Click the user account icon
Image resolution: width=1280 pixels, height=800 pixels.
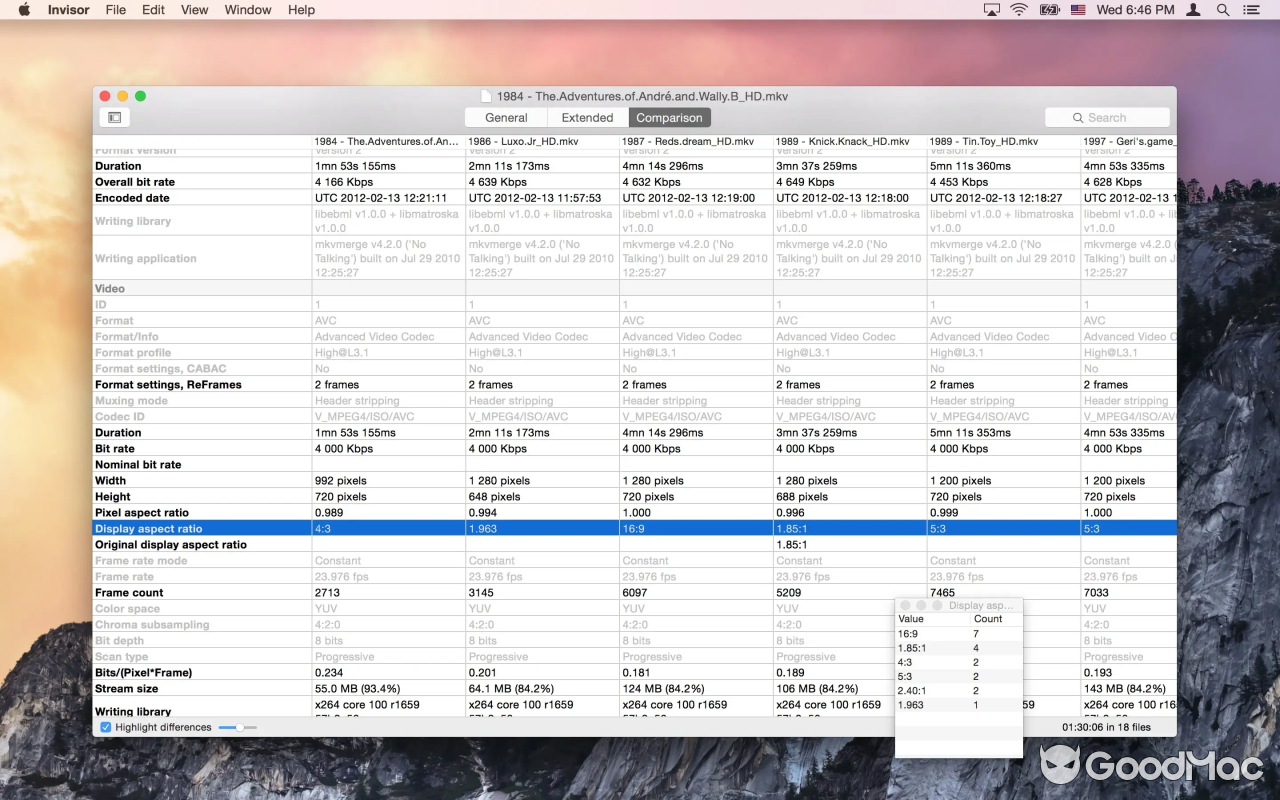pos(1193,10)
